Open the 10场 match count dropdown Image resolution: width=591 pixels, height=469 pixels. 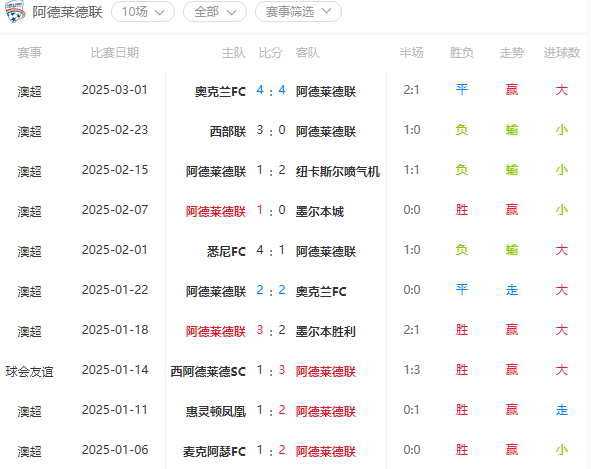(143, 12)
